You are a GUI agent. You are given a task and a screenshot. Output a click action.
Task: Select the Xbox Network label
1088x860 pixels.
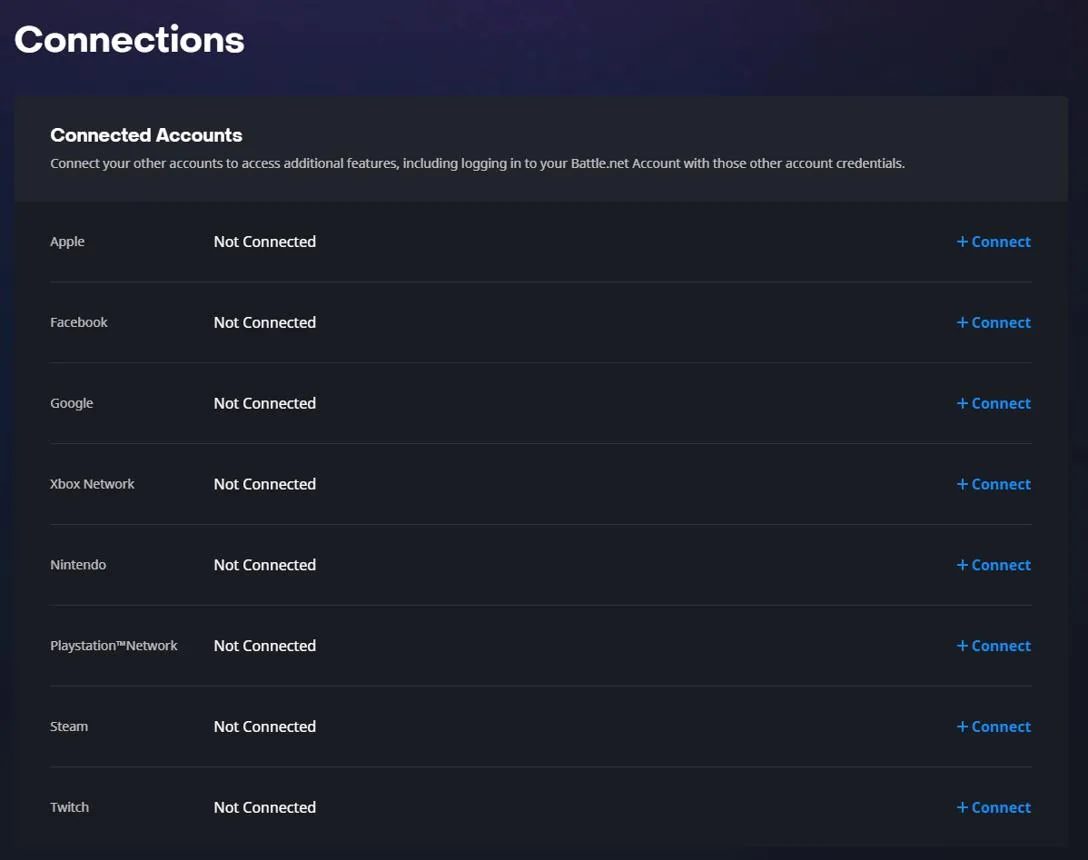click(92, 484)
